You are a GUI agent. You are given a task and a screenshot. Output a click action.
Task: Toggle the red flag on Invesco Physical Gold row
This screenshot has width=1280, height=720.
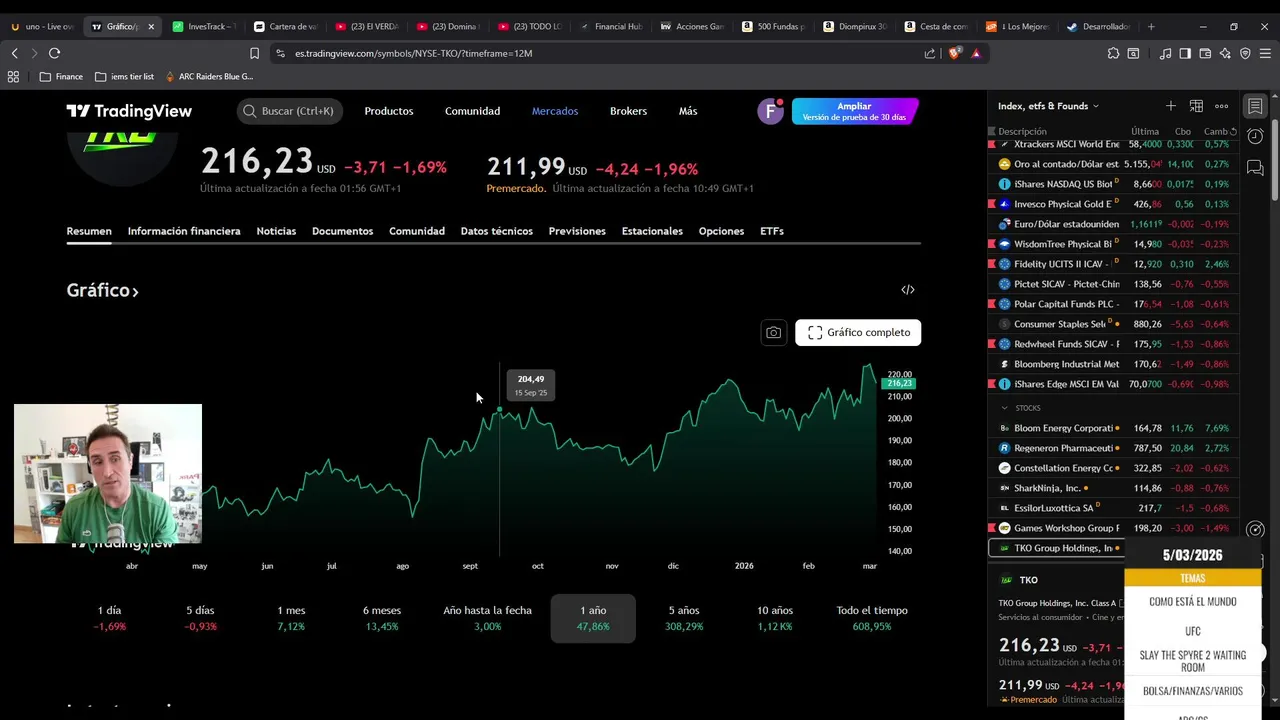point(992,204)
